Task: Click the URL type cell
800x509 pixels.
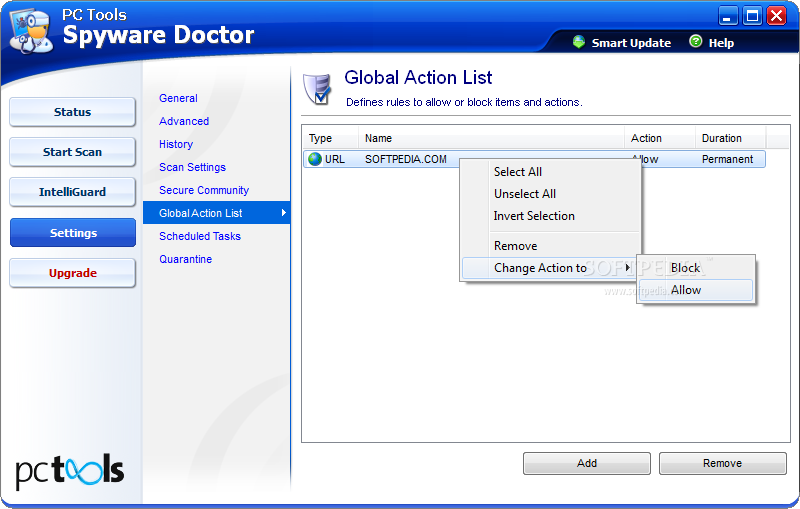Action: [335, 159]
